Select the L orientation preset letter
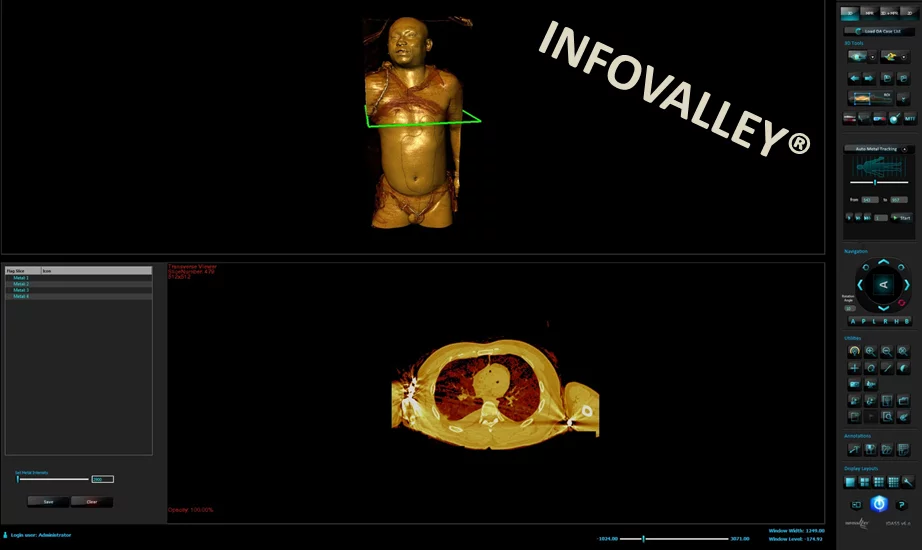 [x=874, y=321]
